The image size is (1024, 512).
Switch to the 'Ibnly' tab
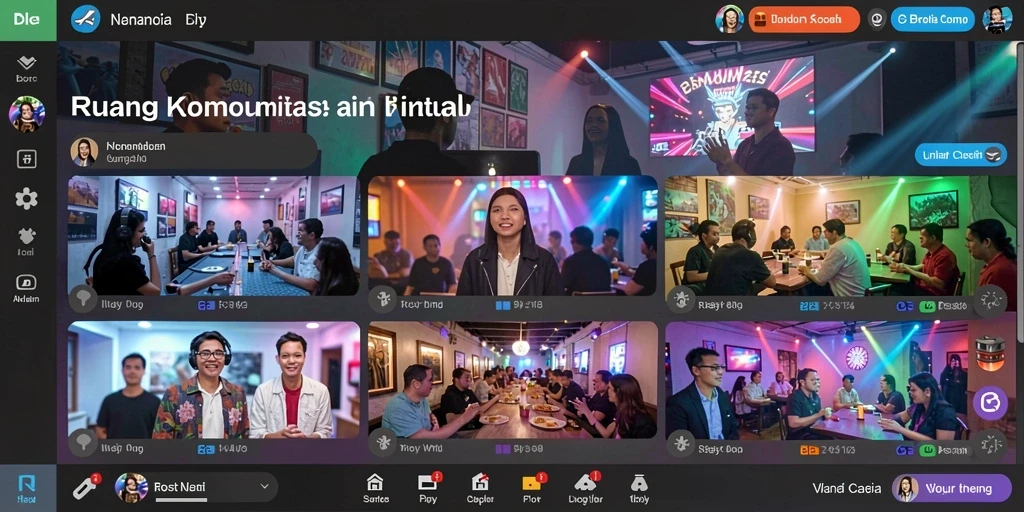tap(639, 488)
